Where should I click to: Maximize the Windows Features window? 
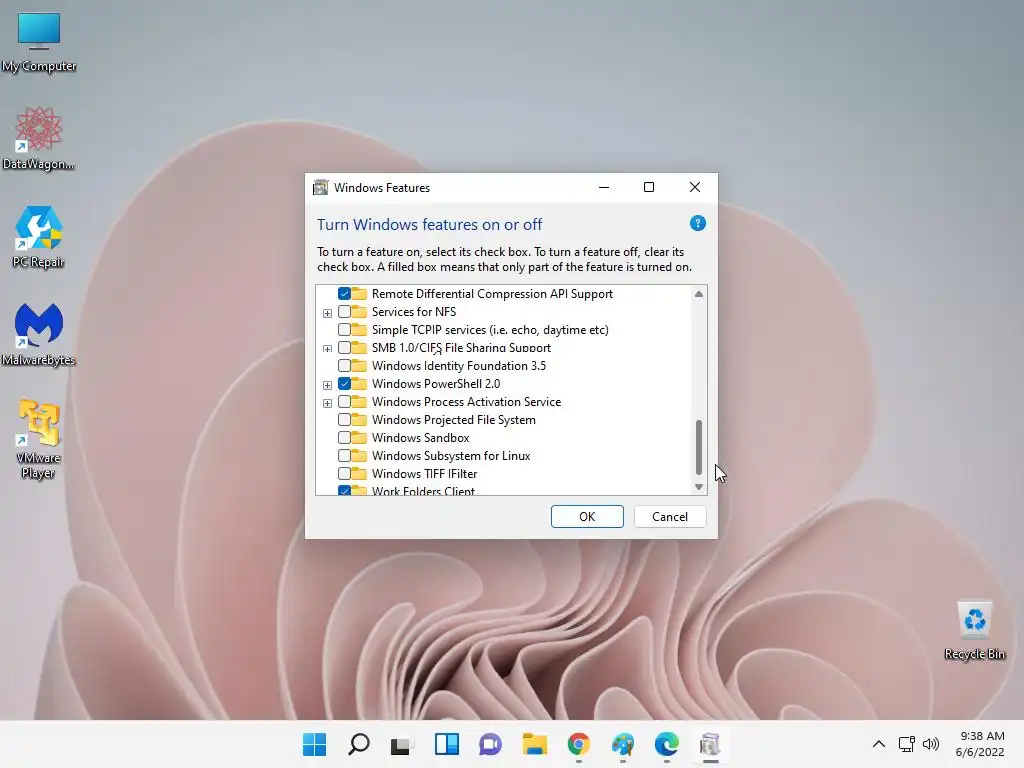[x=648, y=187]
